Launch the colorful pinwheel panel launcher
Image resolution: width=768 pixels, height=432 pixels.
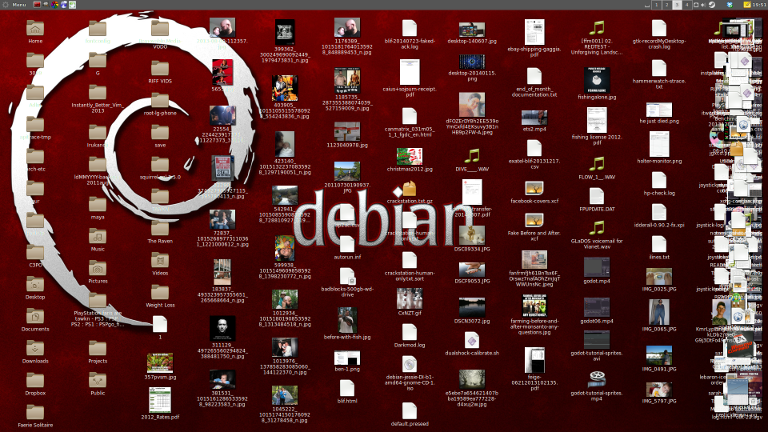[55, 4]
